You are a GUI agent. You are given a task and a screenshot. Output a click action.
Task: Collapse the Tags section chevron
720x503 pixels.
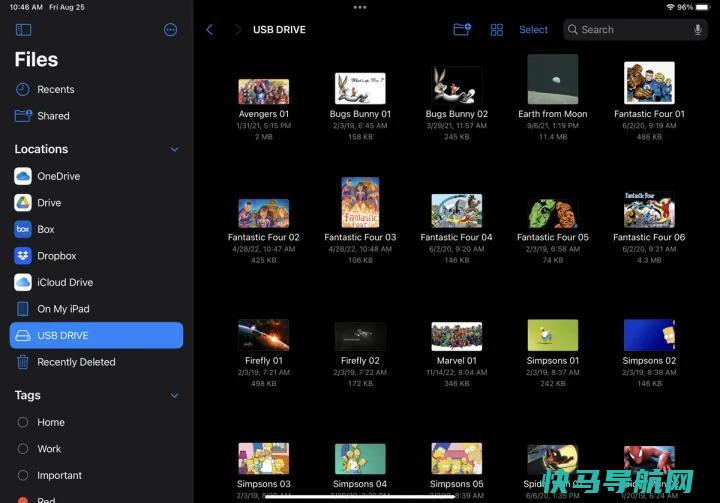(174, 396)
